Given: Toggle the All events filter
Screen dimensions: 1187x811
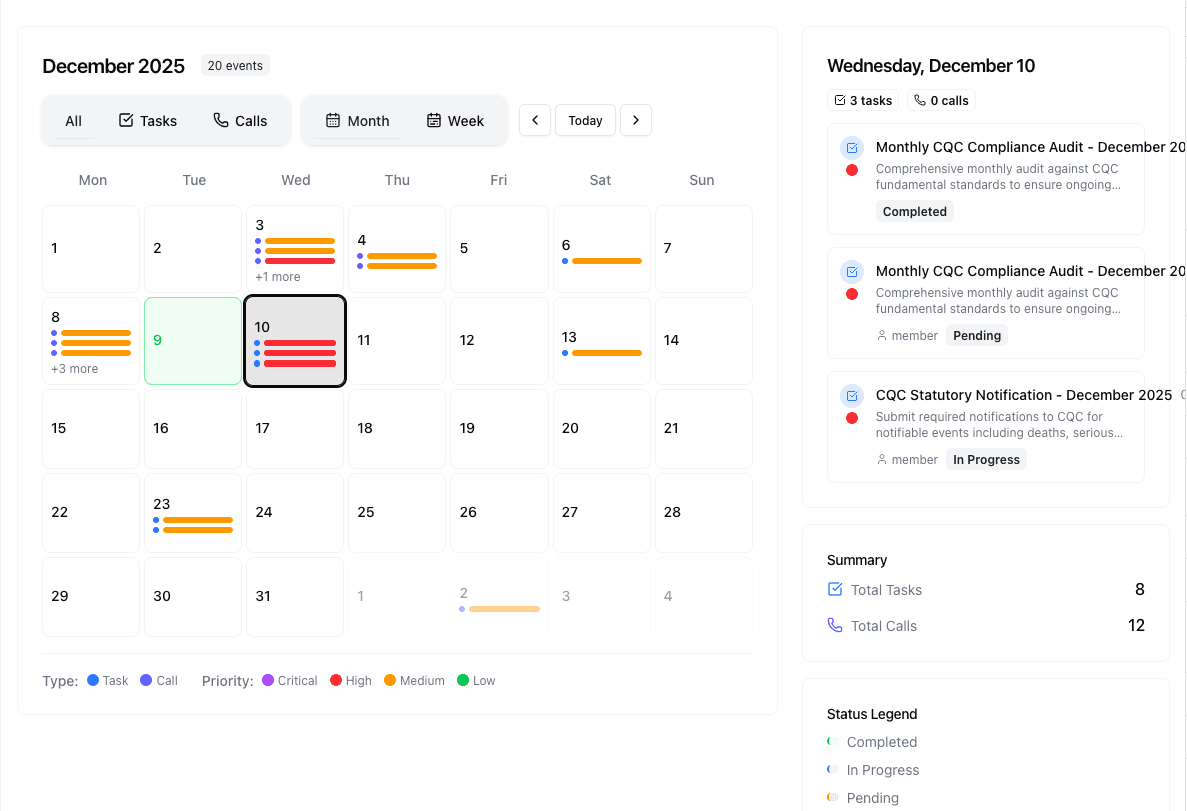Looking at the screenshot, I should pos(73,120).
